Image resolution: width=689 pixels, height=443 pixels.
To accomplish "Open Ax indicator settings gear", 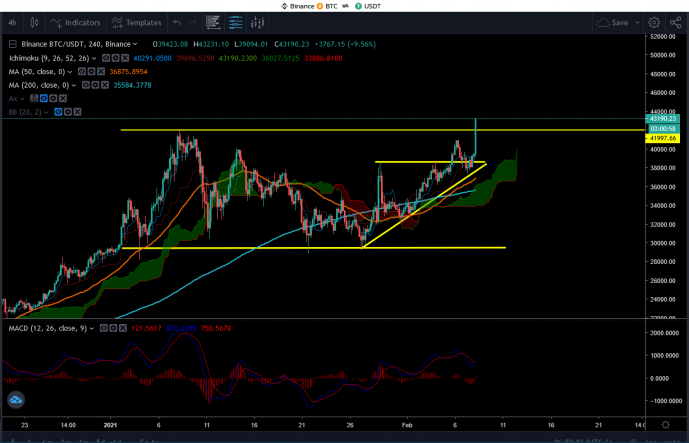I will coord(53,98).
